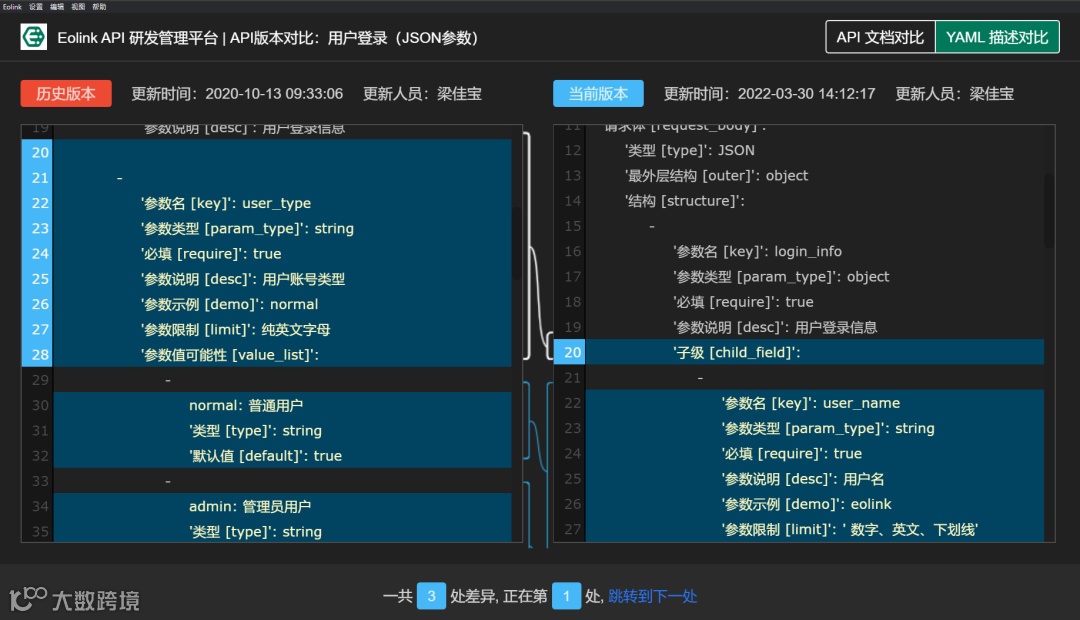
Task: Click the current difference index box 1
Action: click(x=566, y=596)
